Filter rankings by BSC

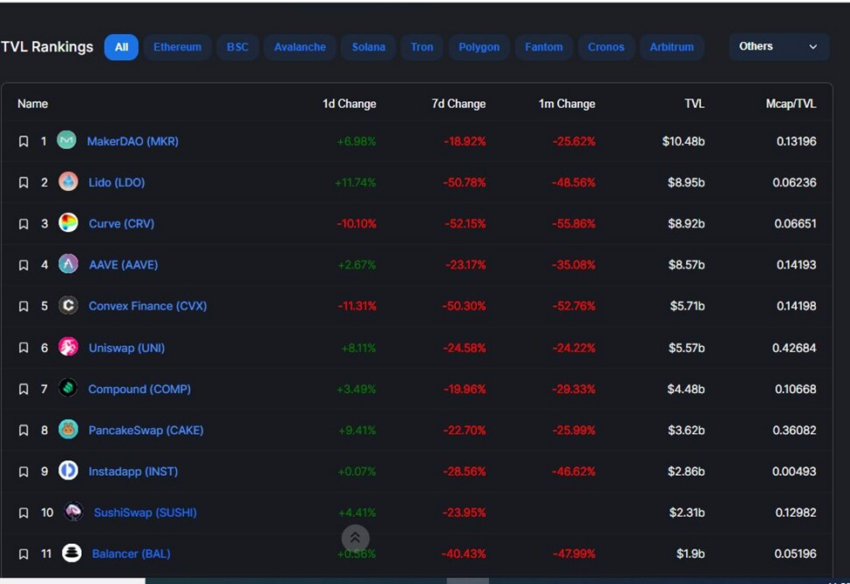point(237,47)
